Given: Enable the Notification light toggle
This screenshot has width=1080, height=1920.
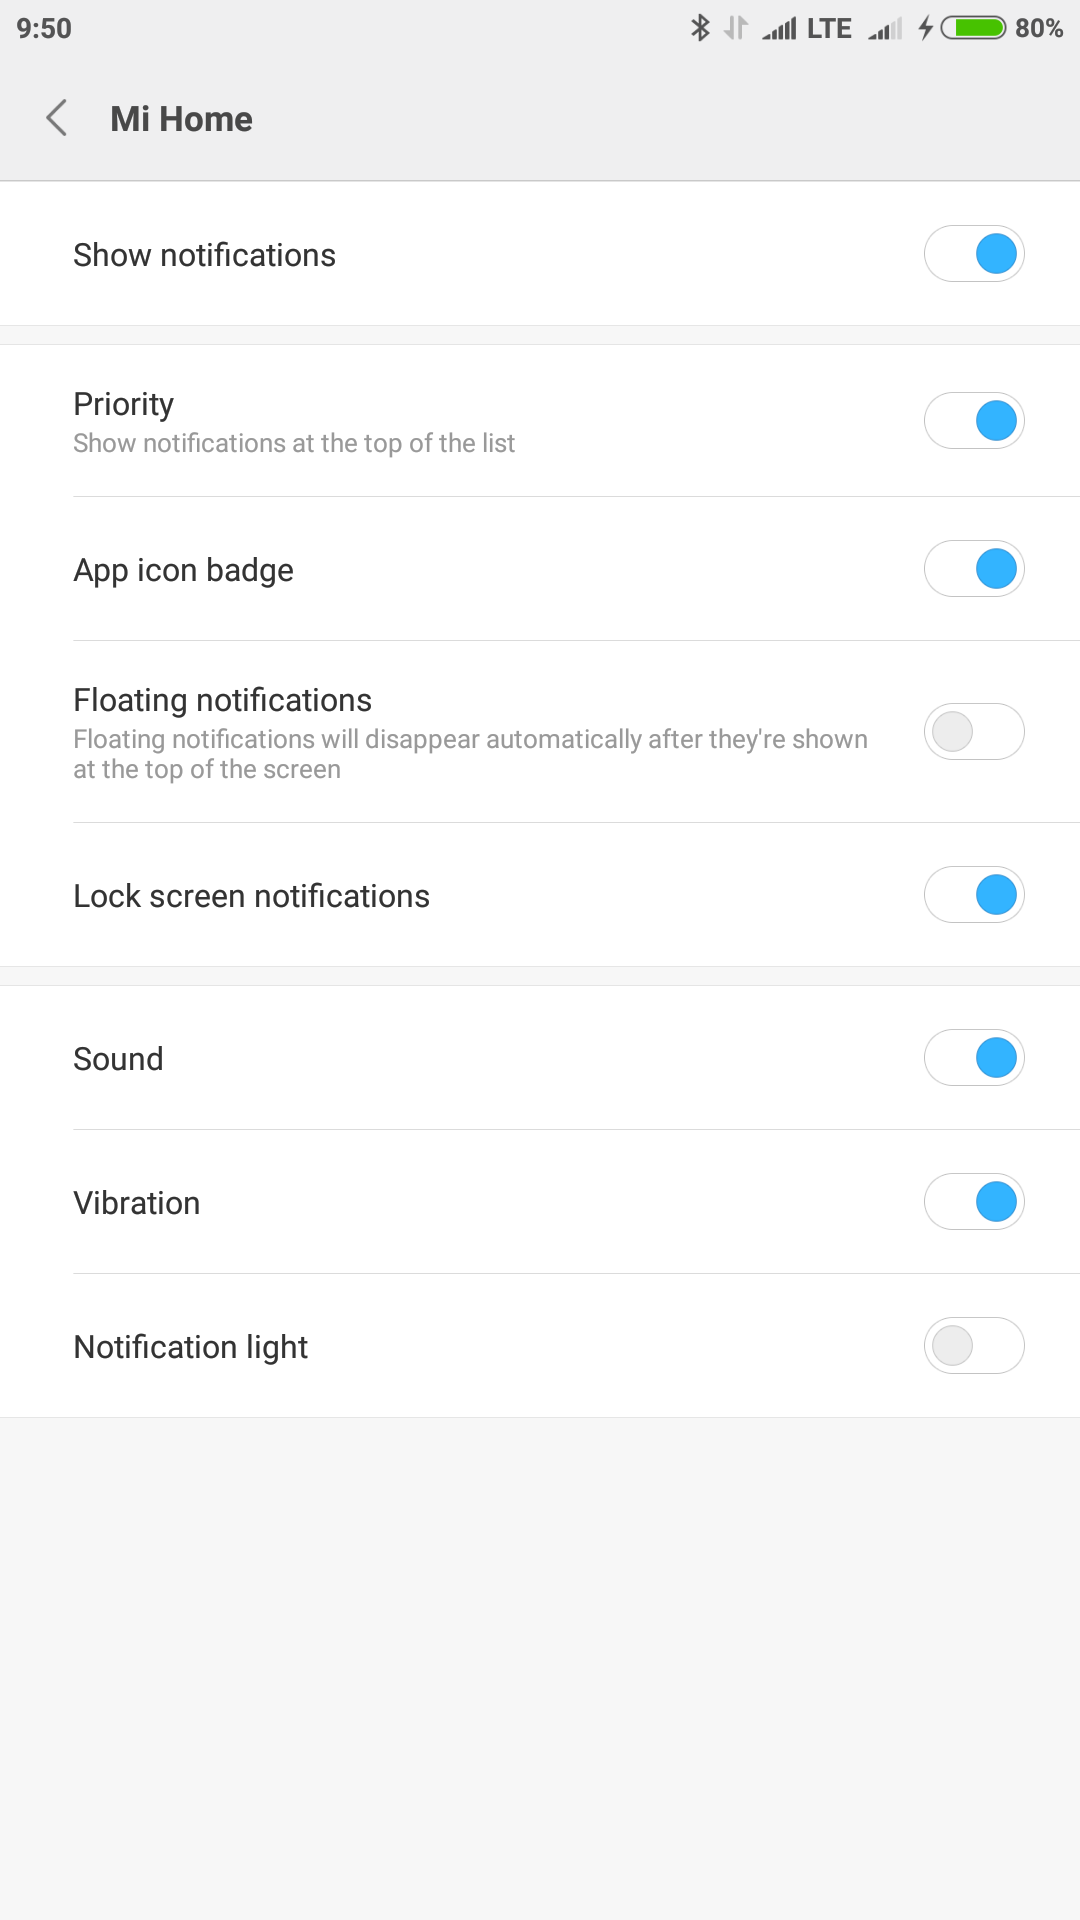Looking at the screenshot, I should pos(974,1346).
